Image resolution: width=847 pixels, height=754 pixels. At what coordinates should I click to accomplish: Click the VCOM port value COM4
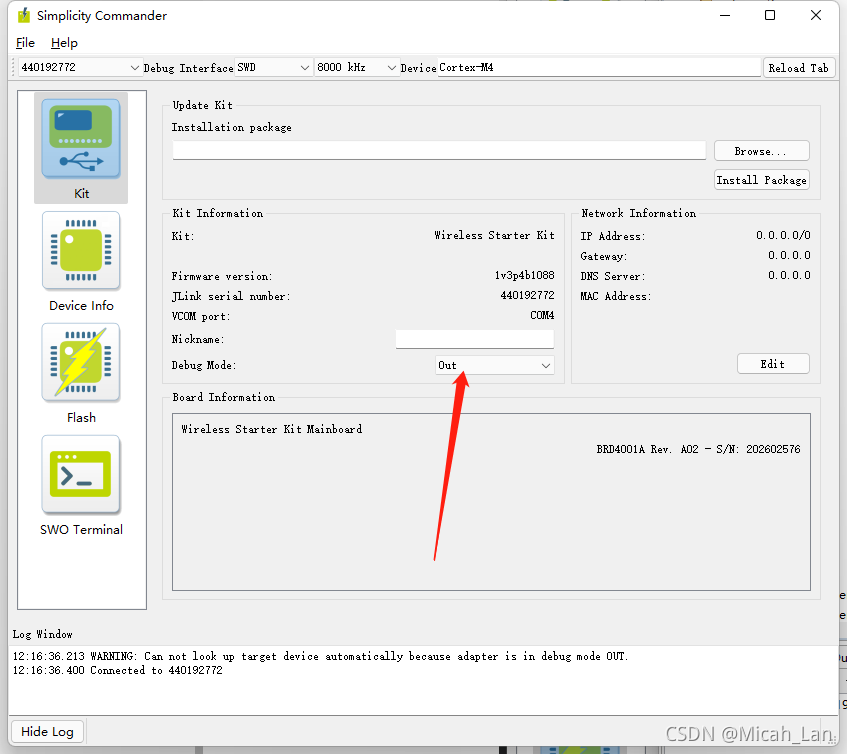pos(542,315)
